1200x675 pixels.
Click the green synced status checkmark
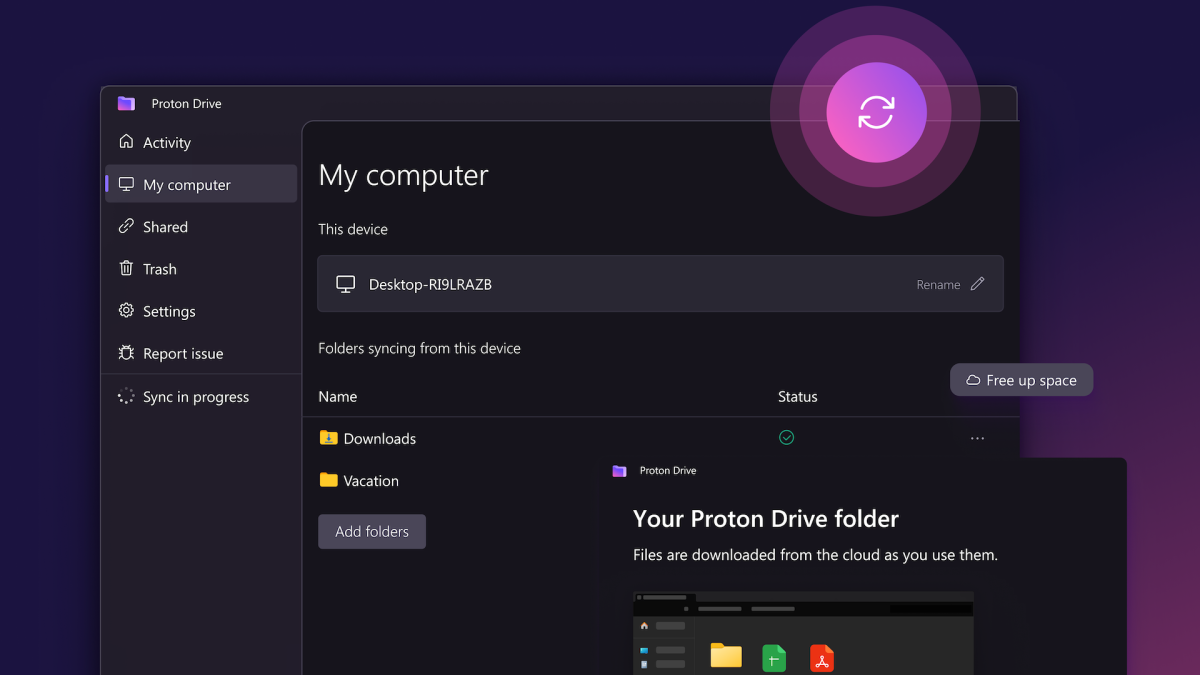coord(786,437)
